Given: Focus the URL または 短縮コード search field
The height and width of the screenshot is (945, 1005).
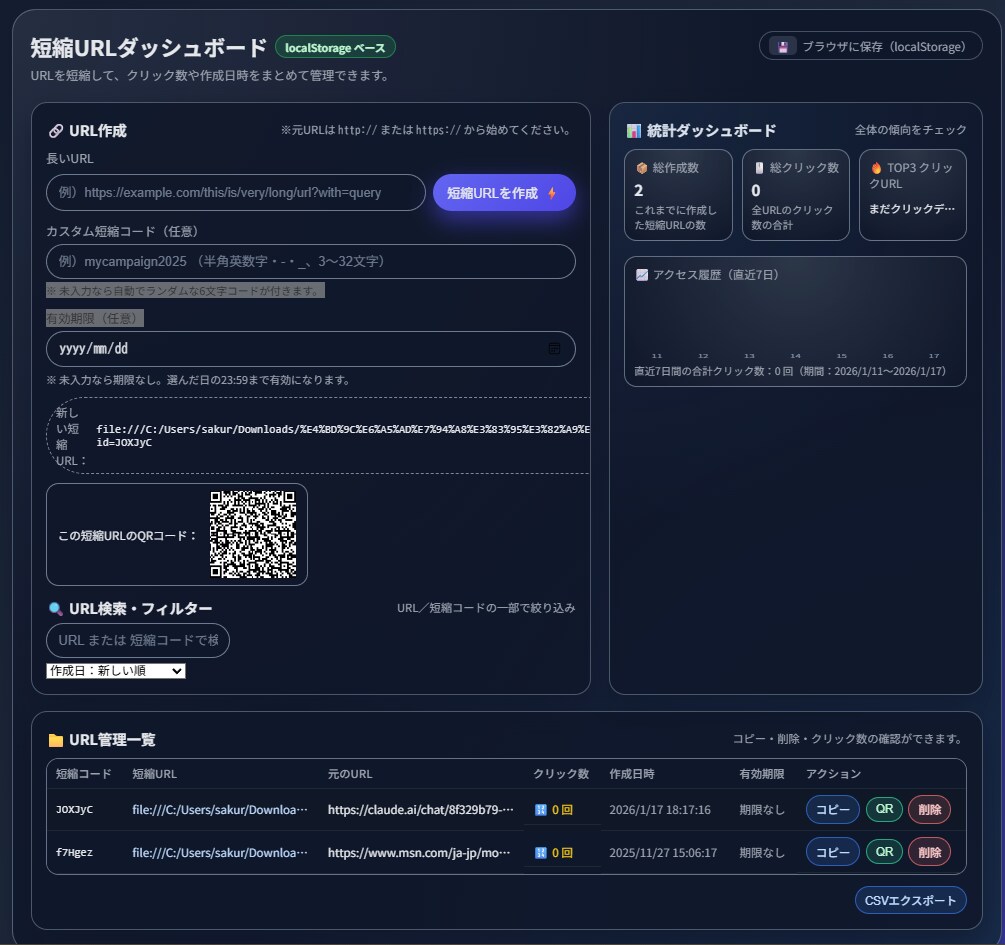Looking at the screenshot, I should coord(138,640).
